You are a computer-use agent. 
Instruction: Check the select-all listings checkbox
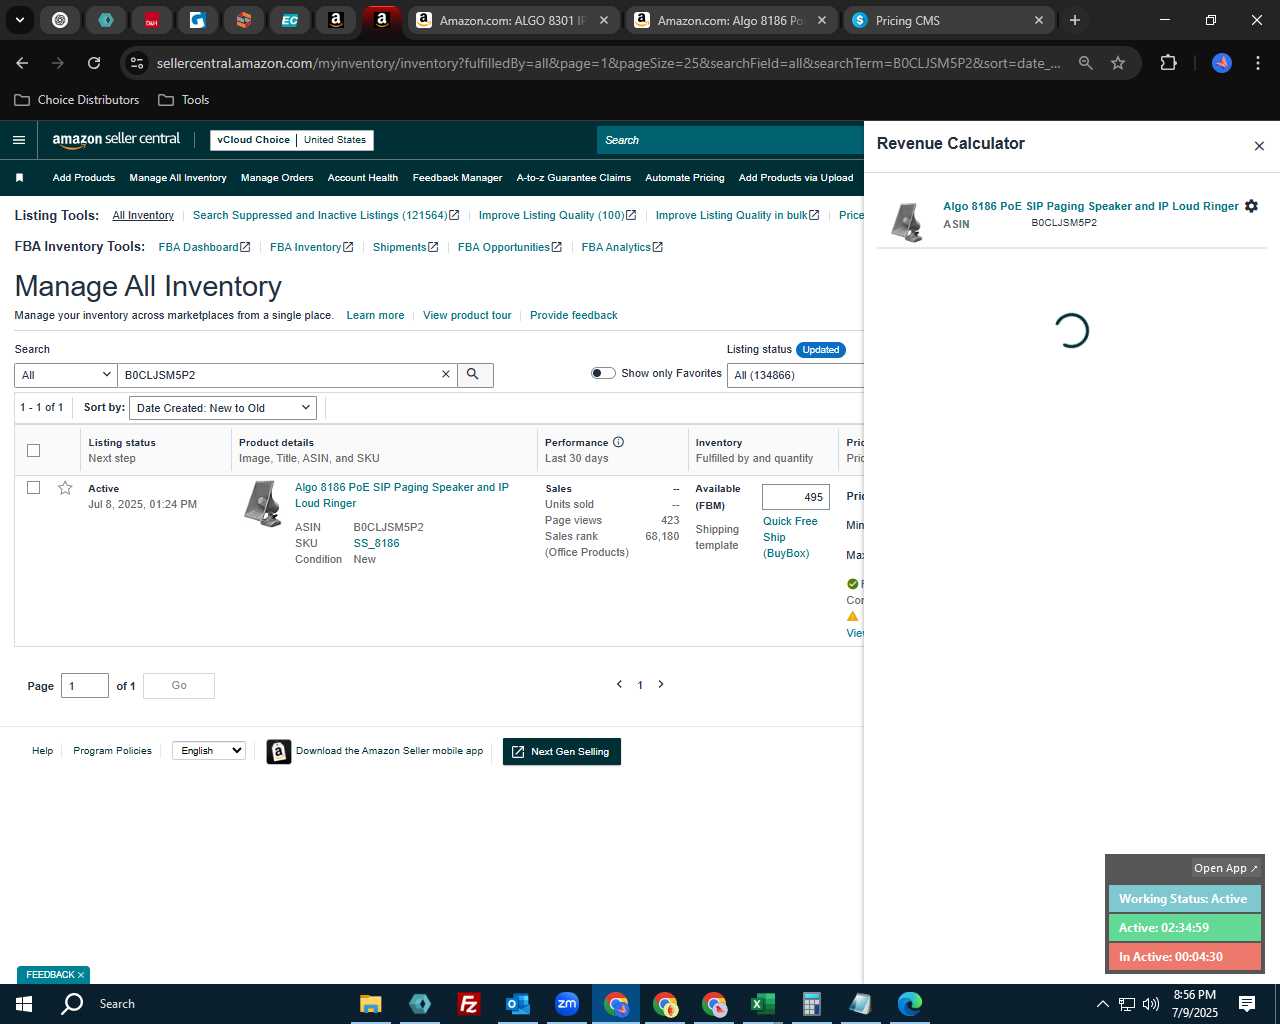[x=33, y=450]
